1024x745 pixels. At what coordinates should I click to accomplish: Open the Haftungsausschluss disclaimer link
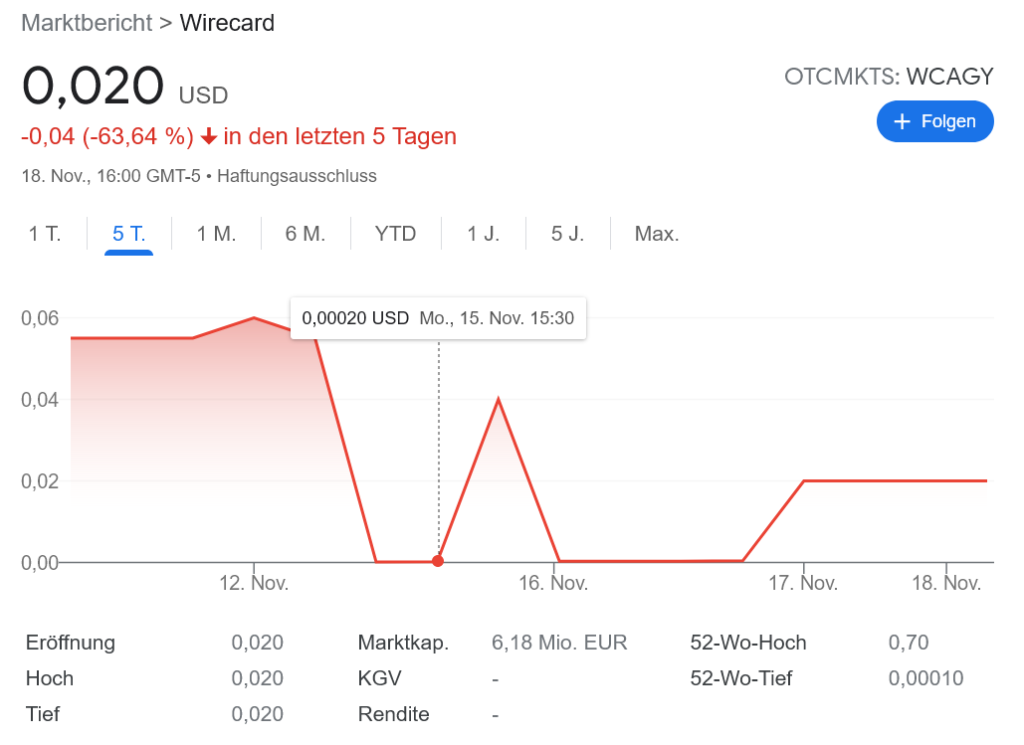(296, 176)
